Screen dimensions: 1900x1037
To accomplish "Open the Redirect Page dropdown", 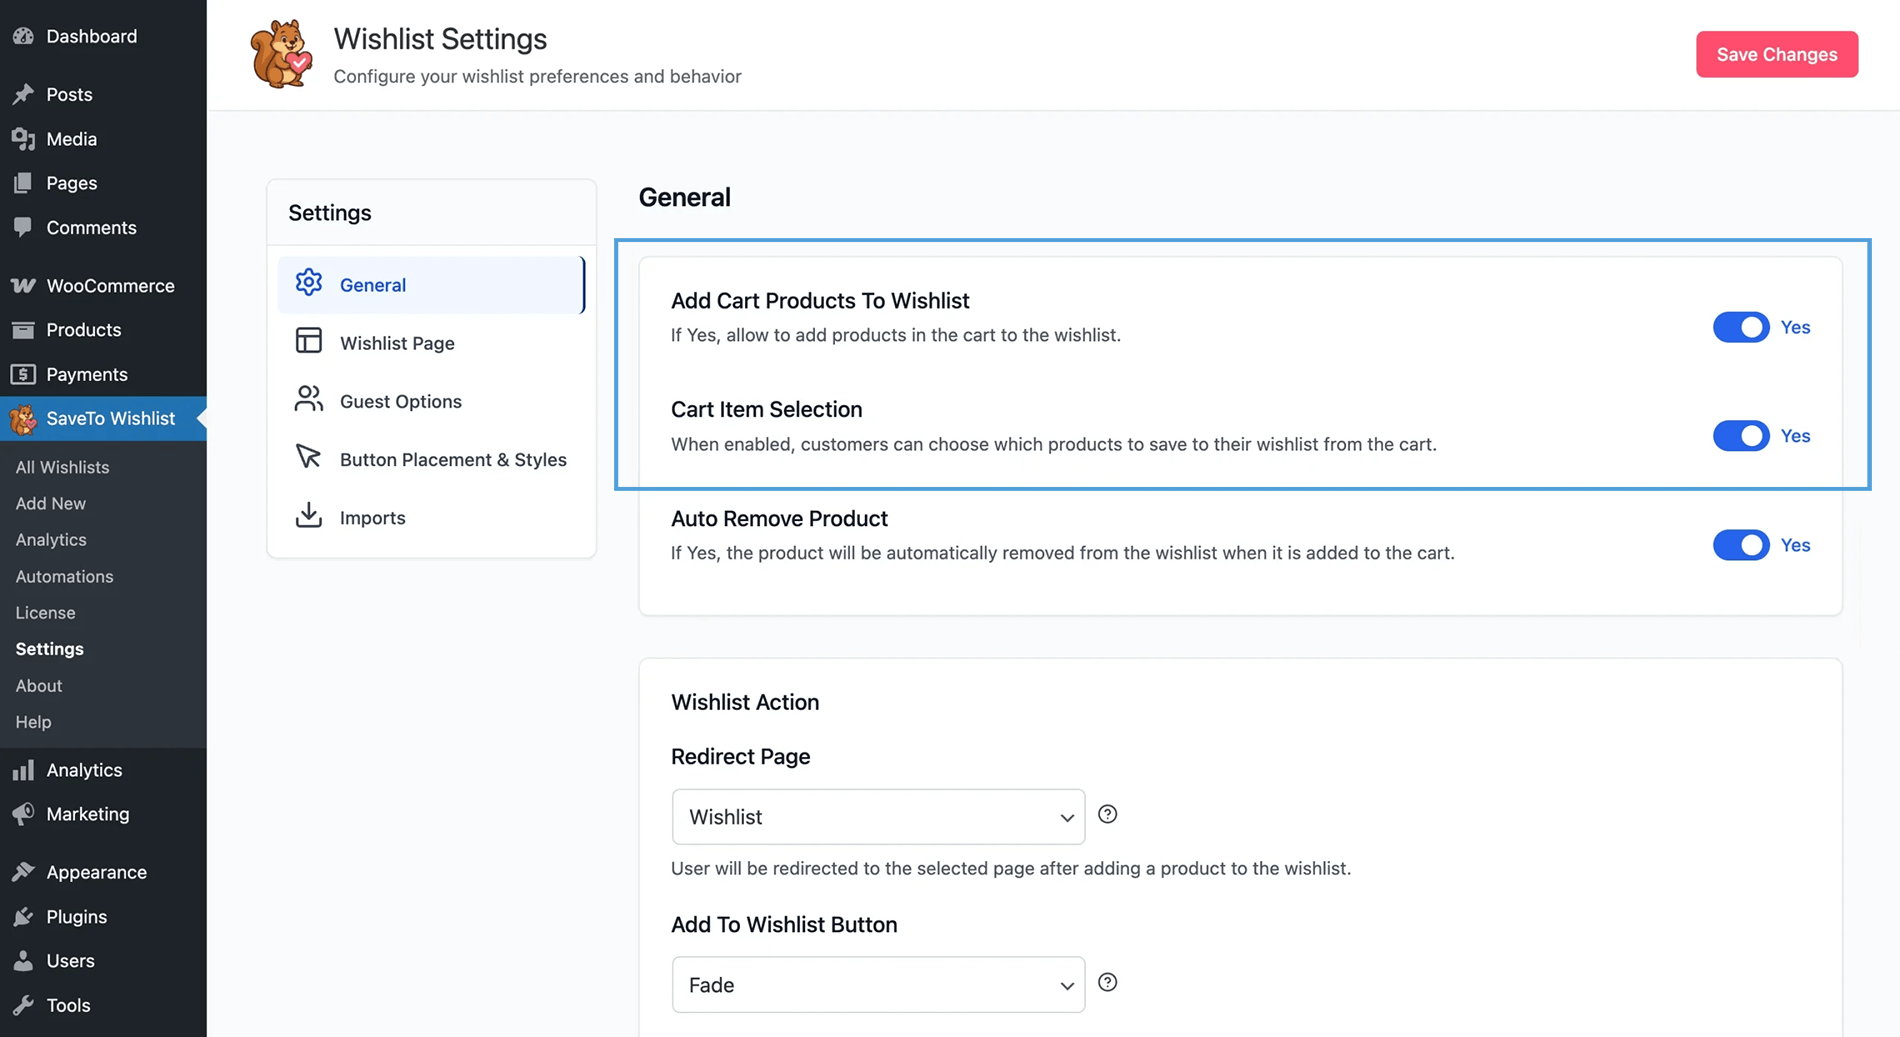I will pos(878,817).
